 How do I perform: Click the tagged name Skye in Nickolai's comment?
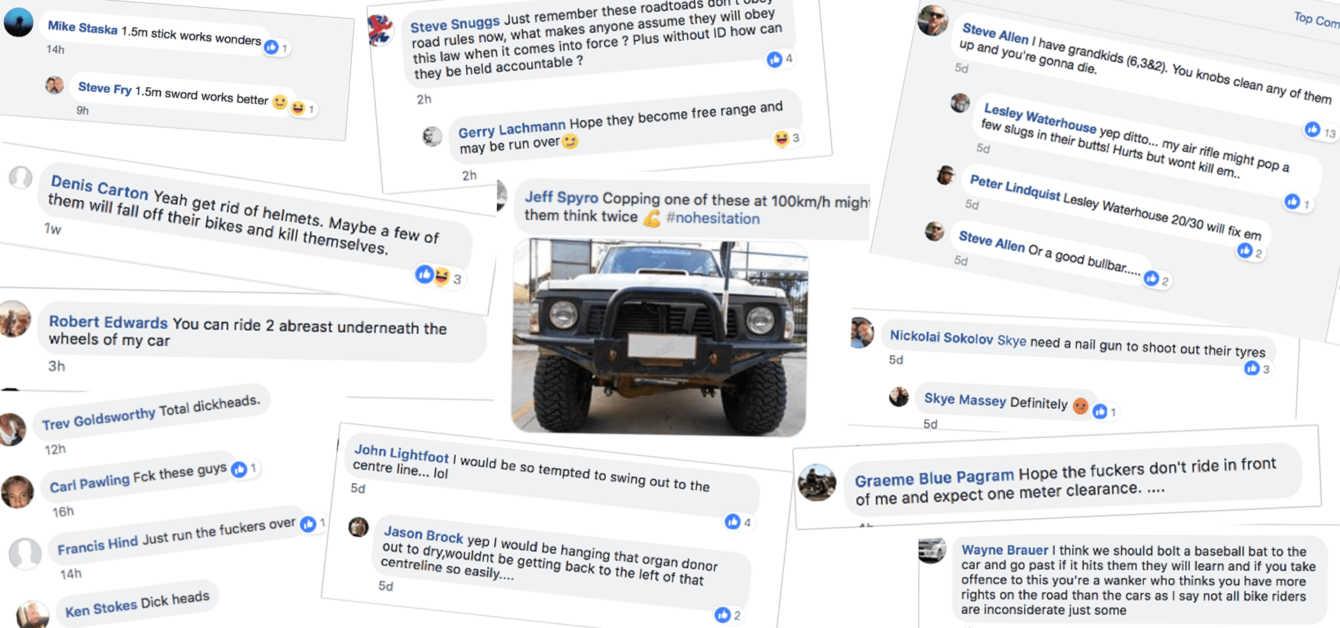[x=1012, y=340]
